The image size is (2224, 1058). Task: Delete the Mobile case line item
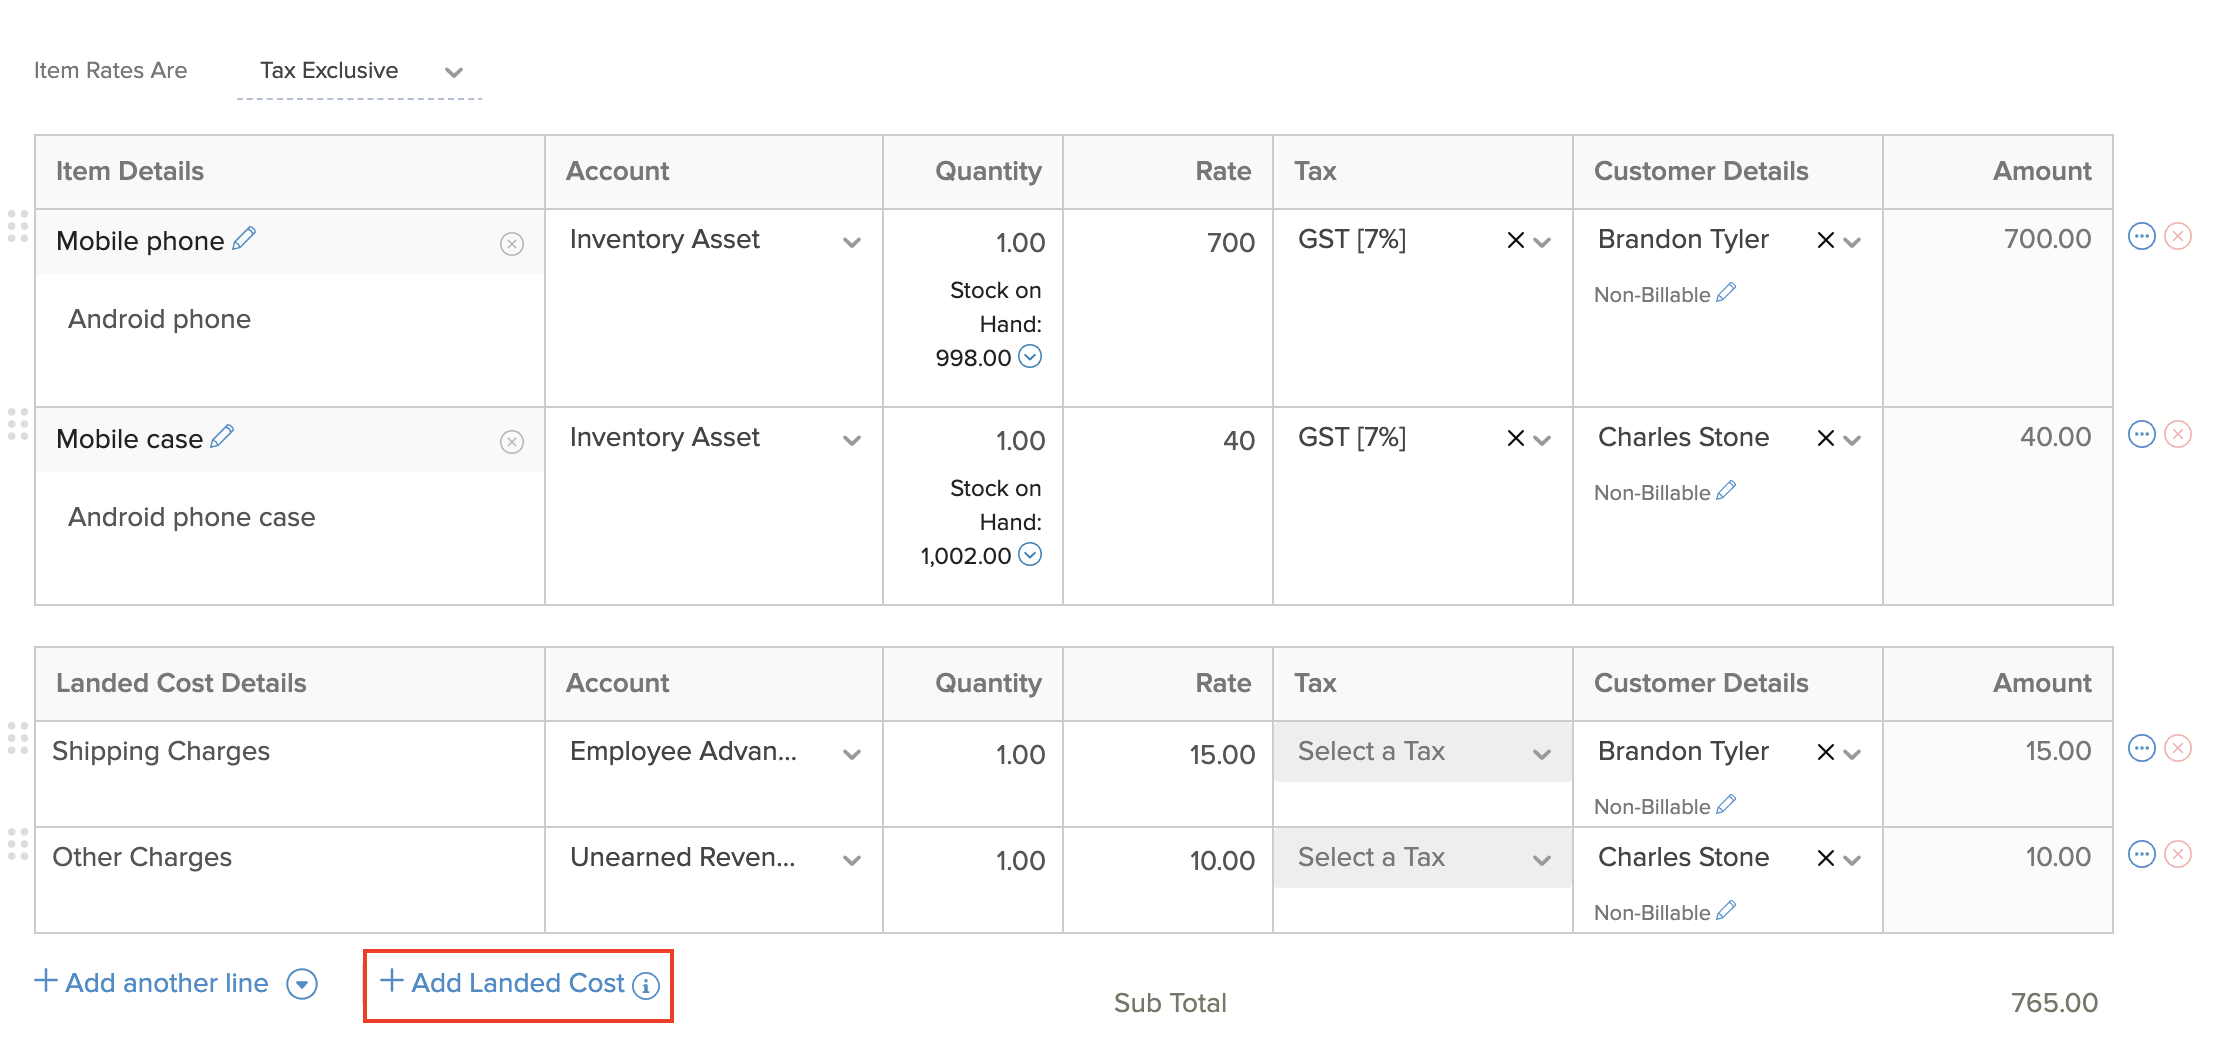pyautogui.click(x=2177, y=434)
